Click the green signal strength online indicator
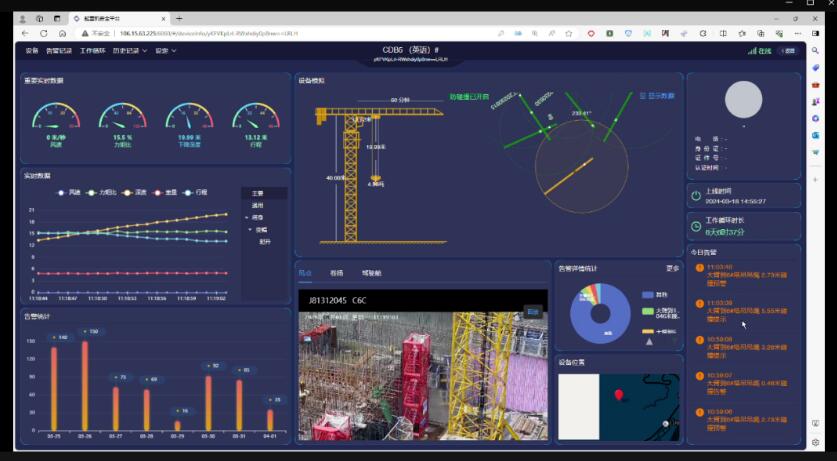This screenshot has width=837, height=461. 753,50
